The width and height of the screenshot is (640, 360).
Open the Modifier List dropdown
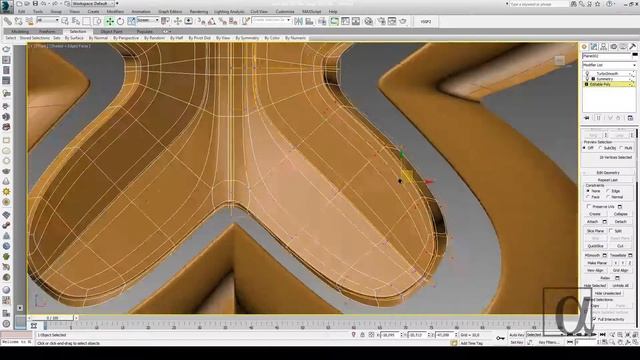[609, 65]
